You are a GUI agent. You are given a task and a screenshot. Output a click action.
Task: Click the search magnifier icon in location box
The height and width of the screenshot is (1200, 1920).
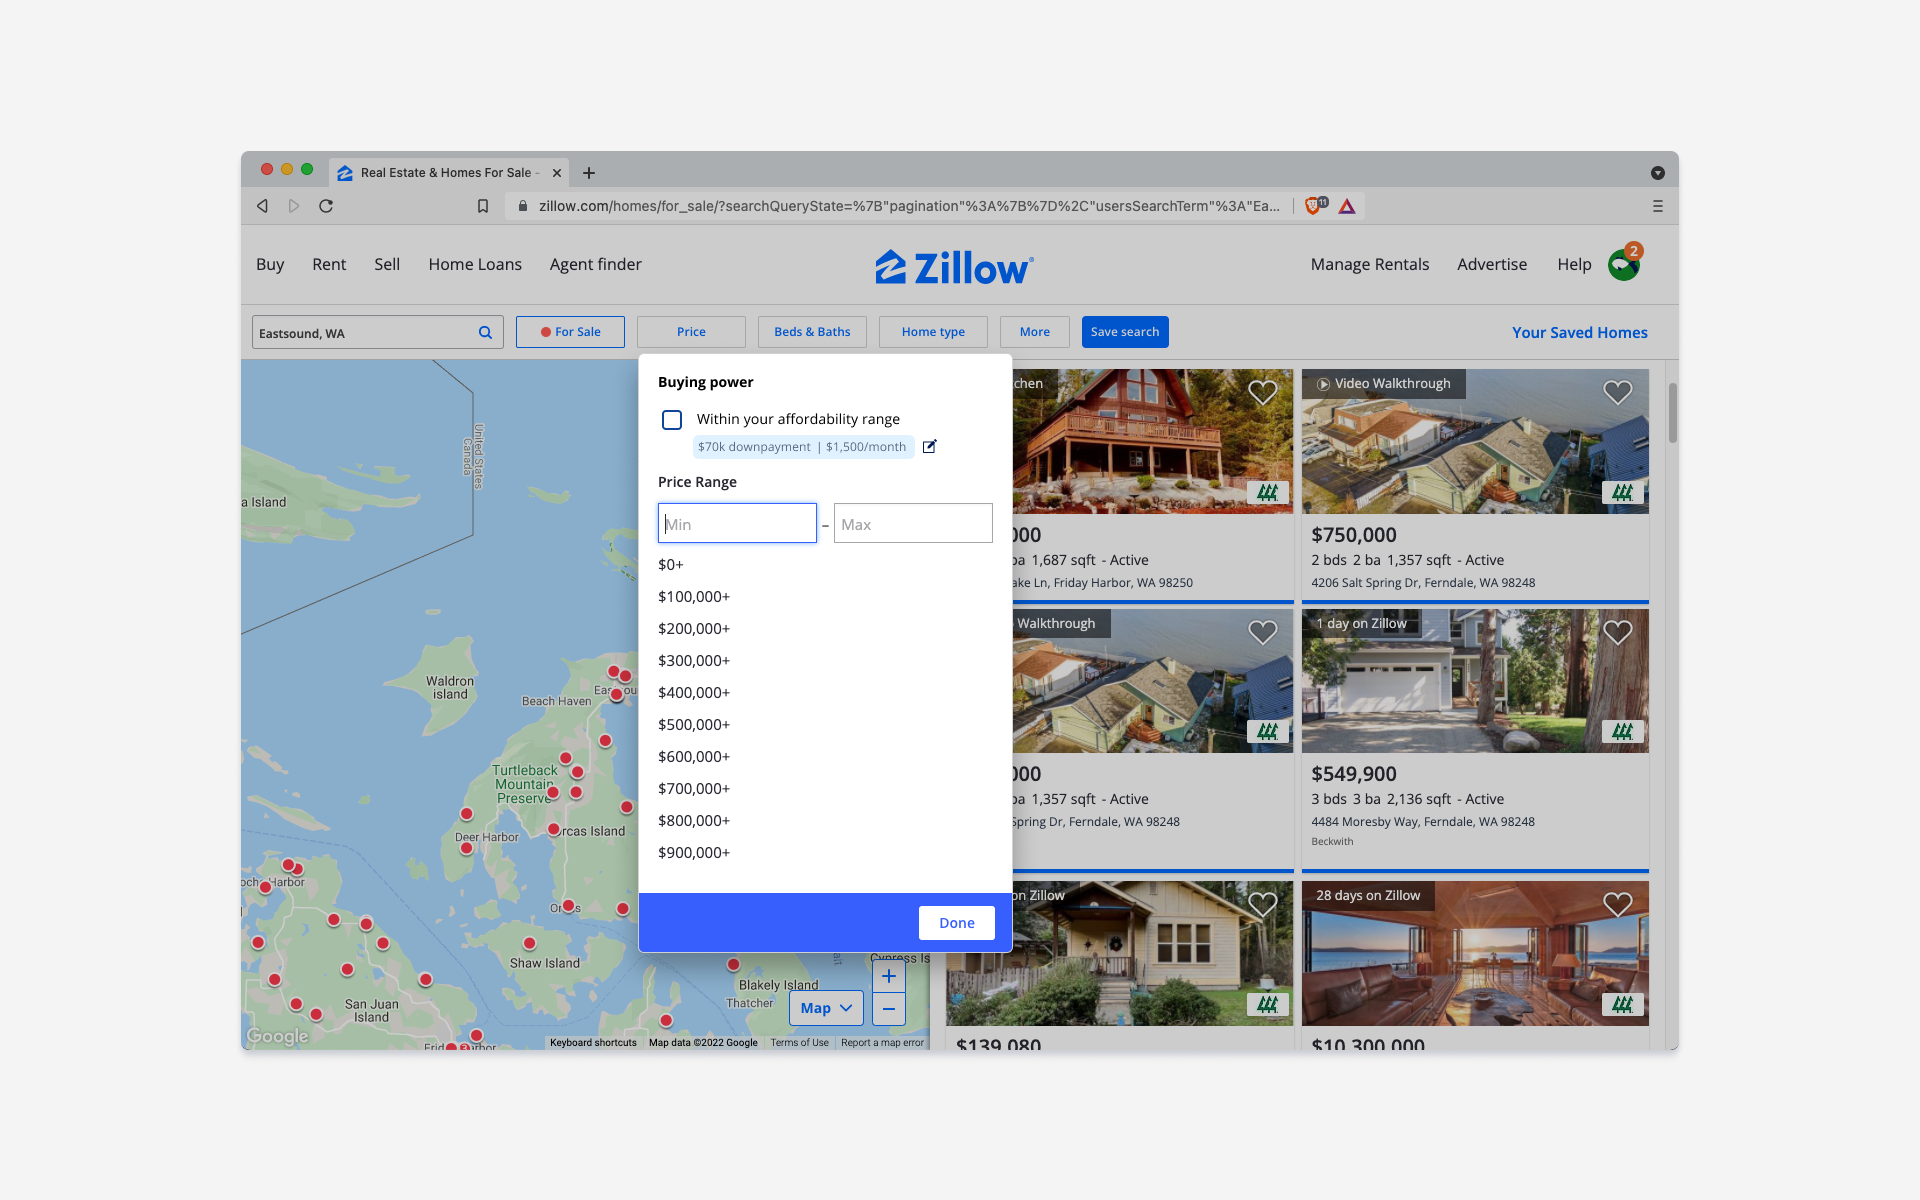[x=485, y=333]
